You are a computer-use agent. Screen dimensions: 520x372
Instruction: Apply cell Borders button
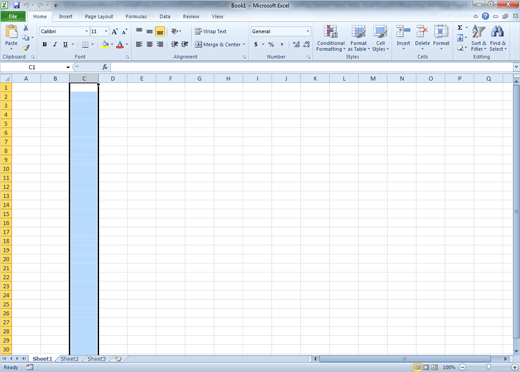pos(85,44)
